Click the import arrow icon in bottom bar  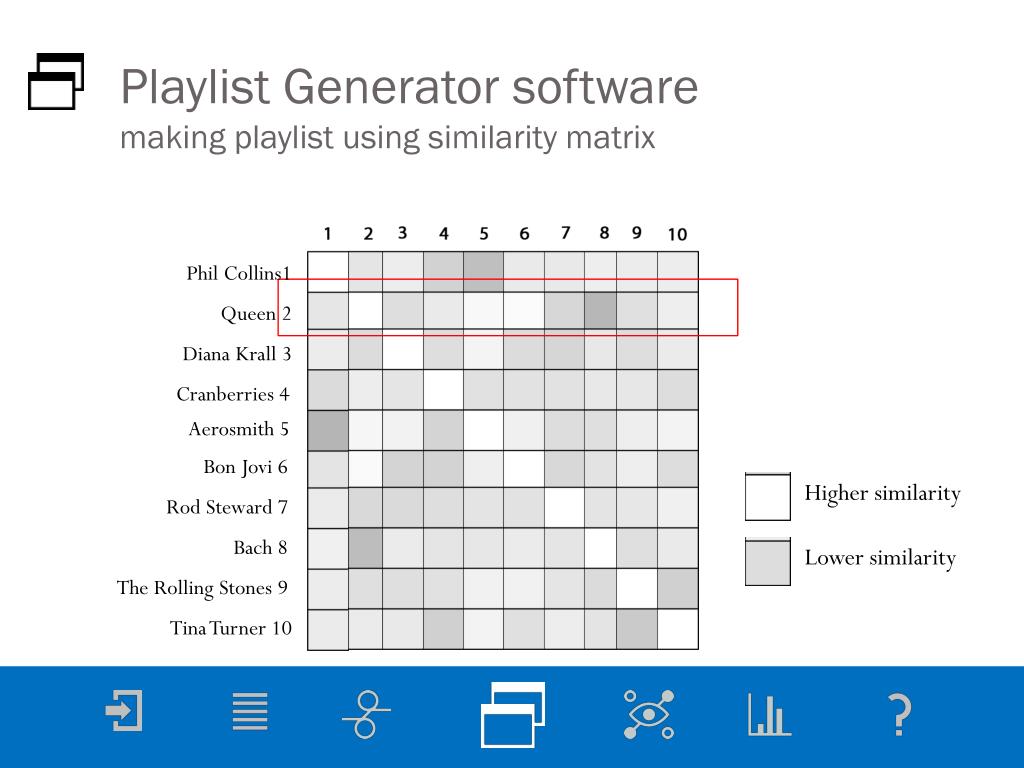(x=124, y=711)
